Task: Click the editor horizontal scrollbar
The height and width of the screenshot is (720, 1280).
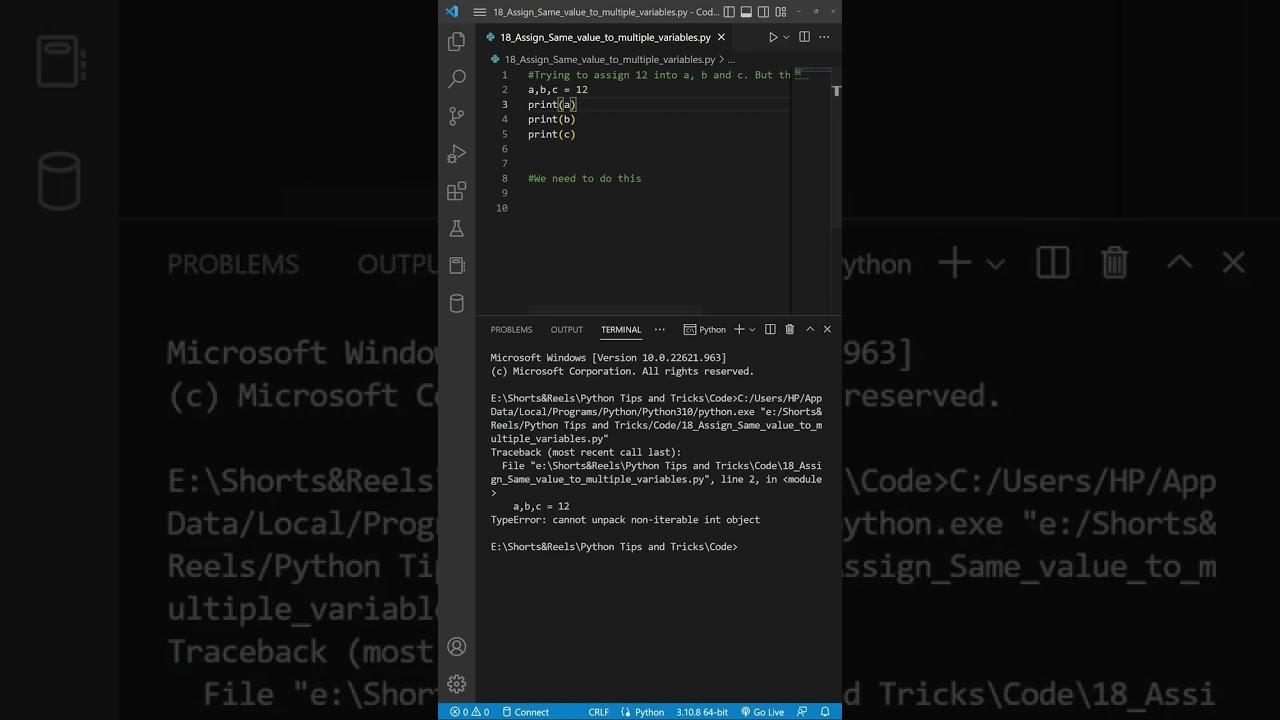Action: (x=614, y=310)
